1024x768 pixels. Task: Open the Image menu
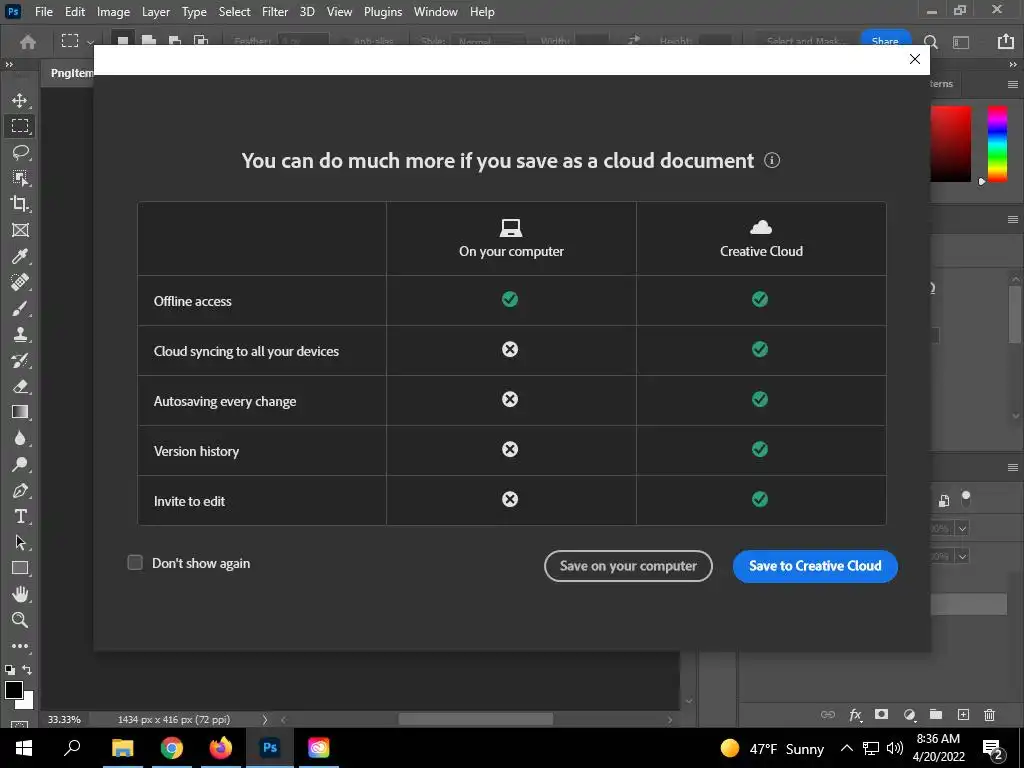(113, 12)
